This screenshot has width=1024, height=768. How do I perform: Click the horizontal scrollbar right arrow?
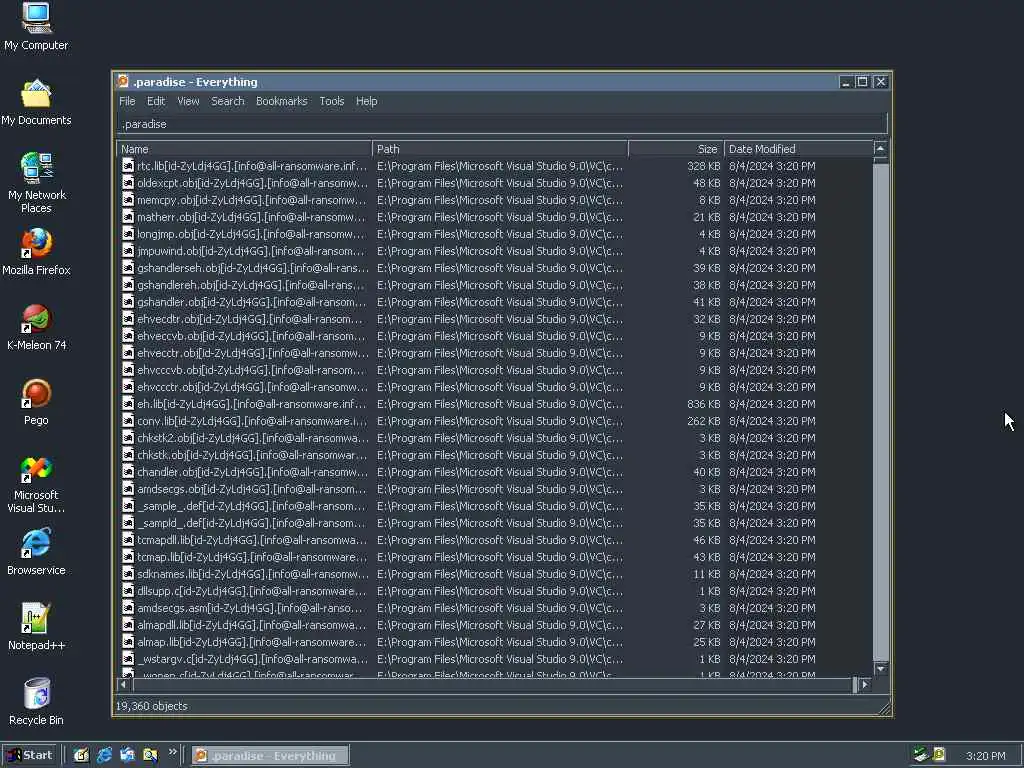(865, 684)
